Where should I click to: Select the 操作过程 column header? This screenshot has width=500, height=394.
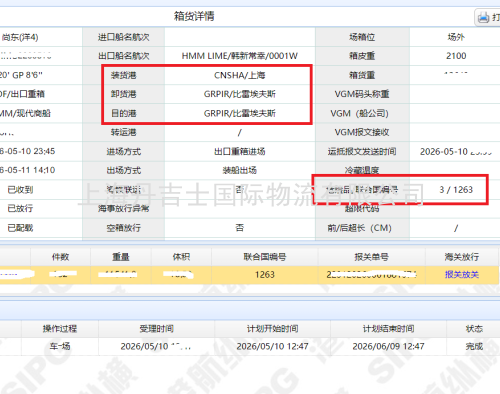tap(60, 329)
